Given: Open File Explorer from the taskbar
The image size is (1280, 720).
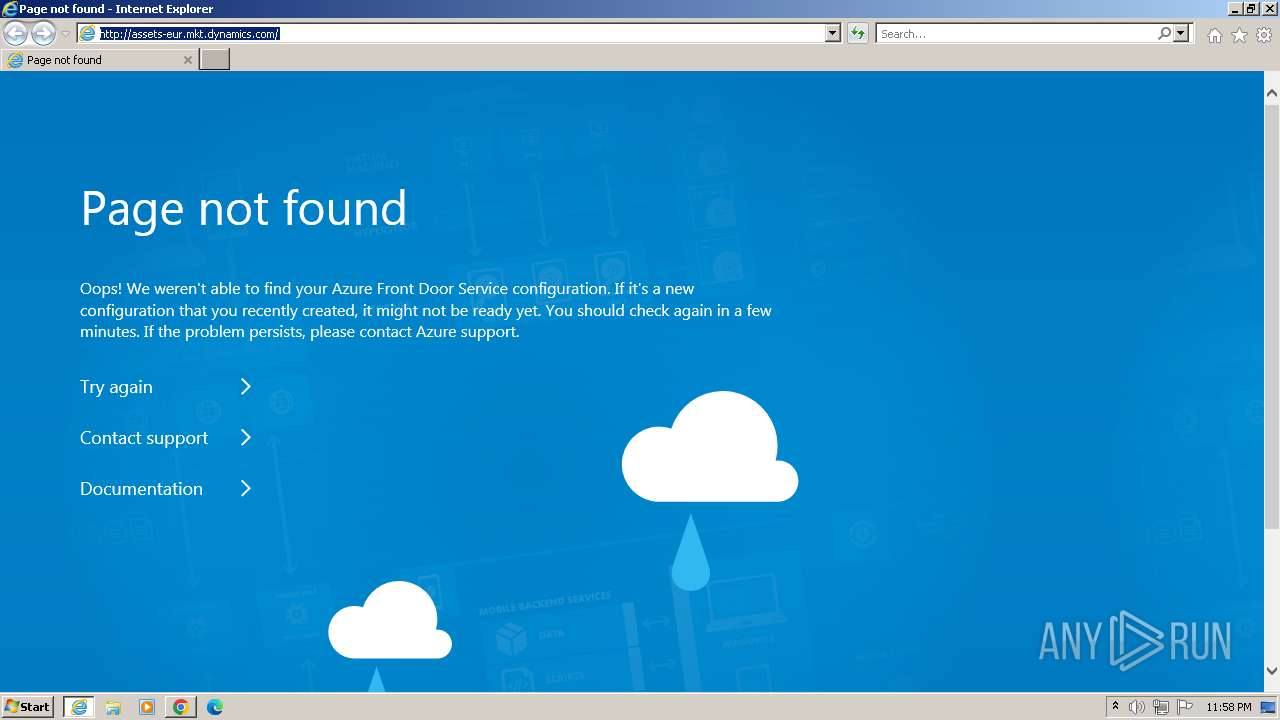Looking at the screenshot, I should point(113,707).
